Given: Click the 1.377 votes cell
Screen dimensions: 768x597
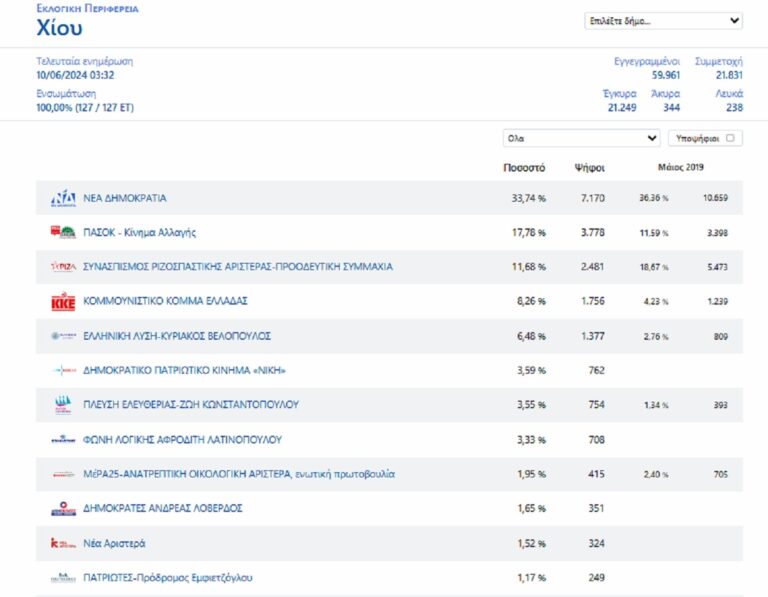Looking at the screenshot, I should pos(593,336).
